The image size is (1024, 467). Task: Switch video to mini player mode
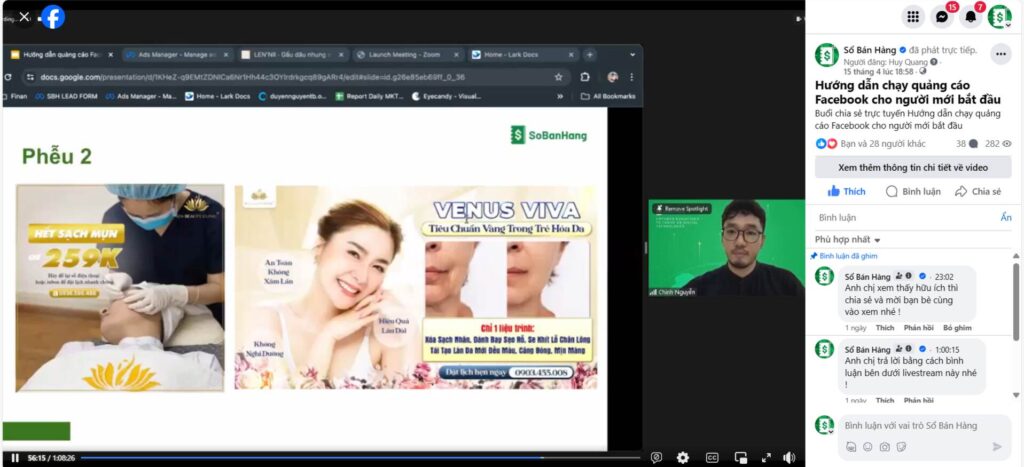tap(741, 458)
